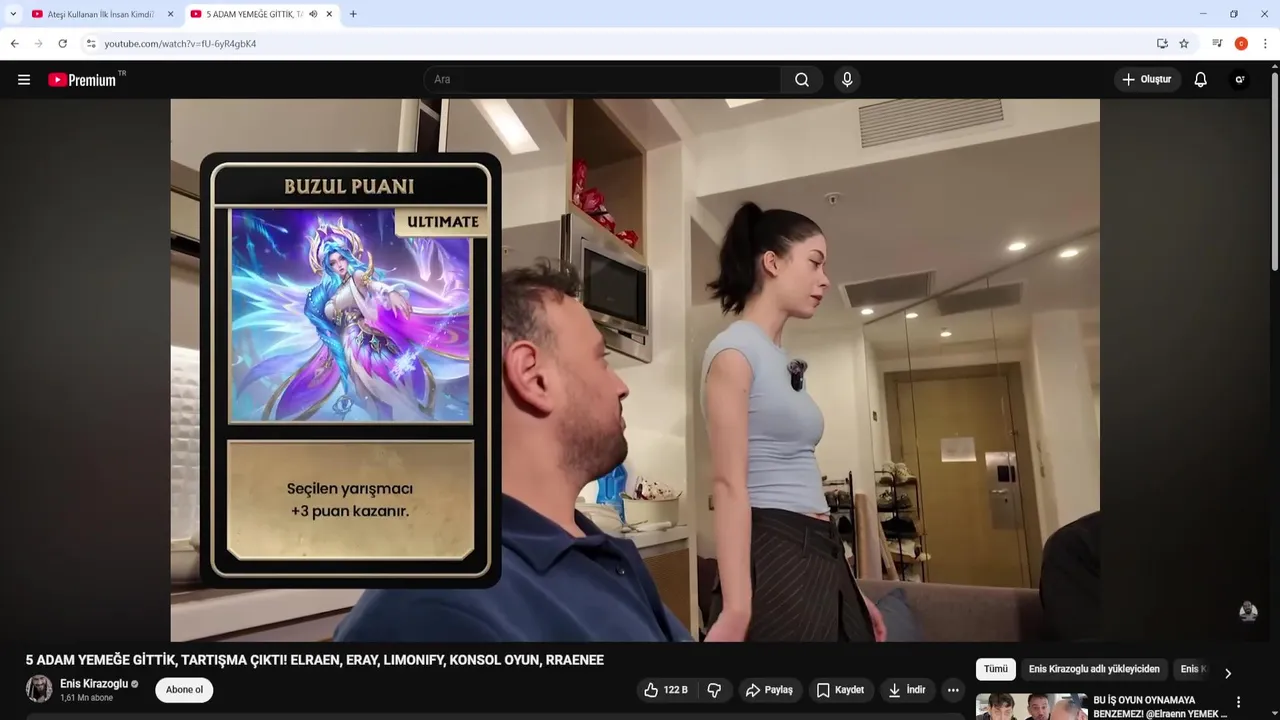Open 'BU İŞ OYUN OYNAMAYA BENZEMEZ!' title link
The image size is (1280, 720).
(x=1160, y=707)
